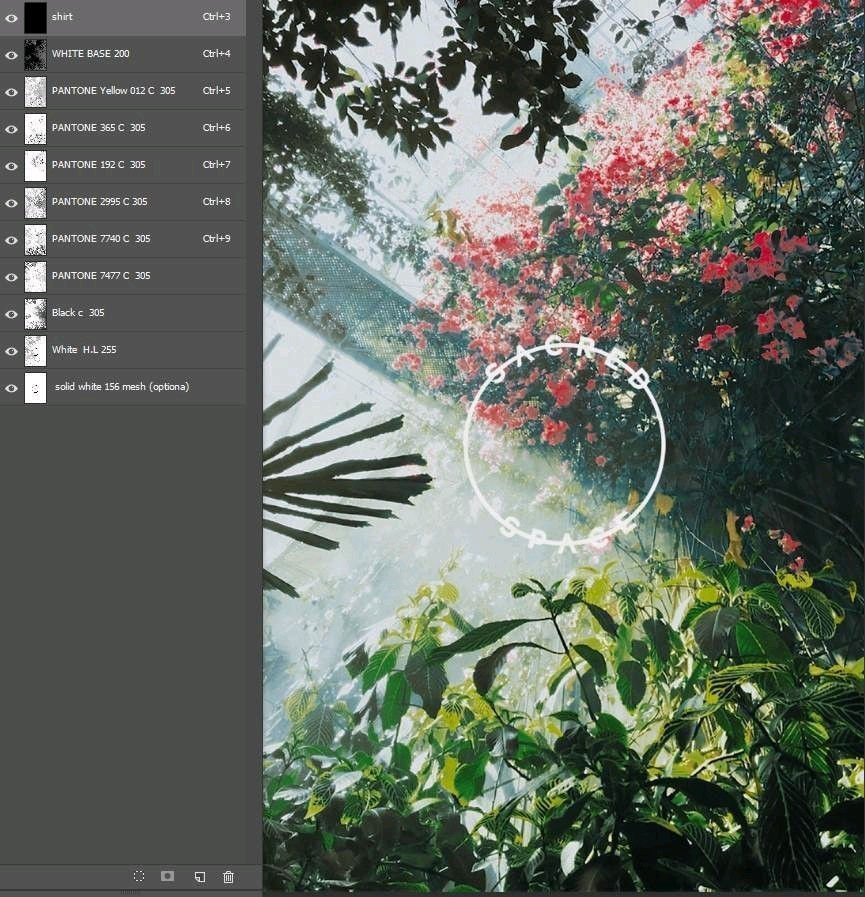Click the Ctrl+9 shortcut label
865x897 pixels.
coord(216,239)
